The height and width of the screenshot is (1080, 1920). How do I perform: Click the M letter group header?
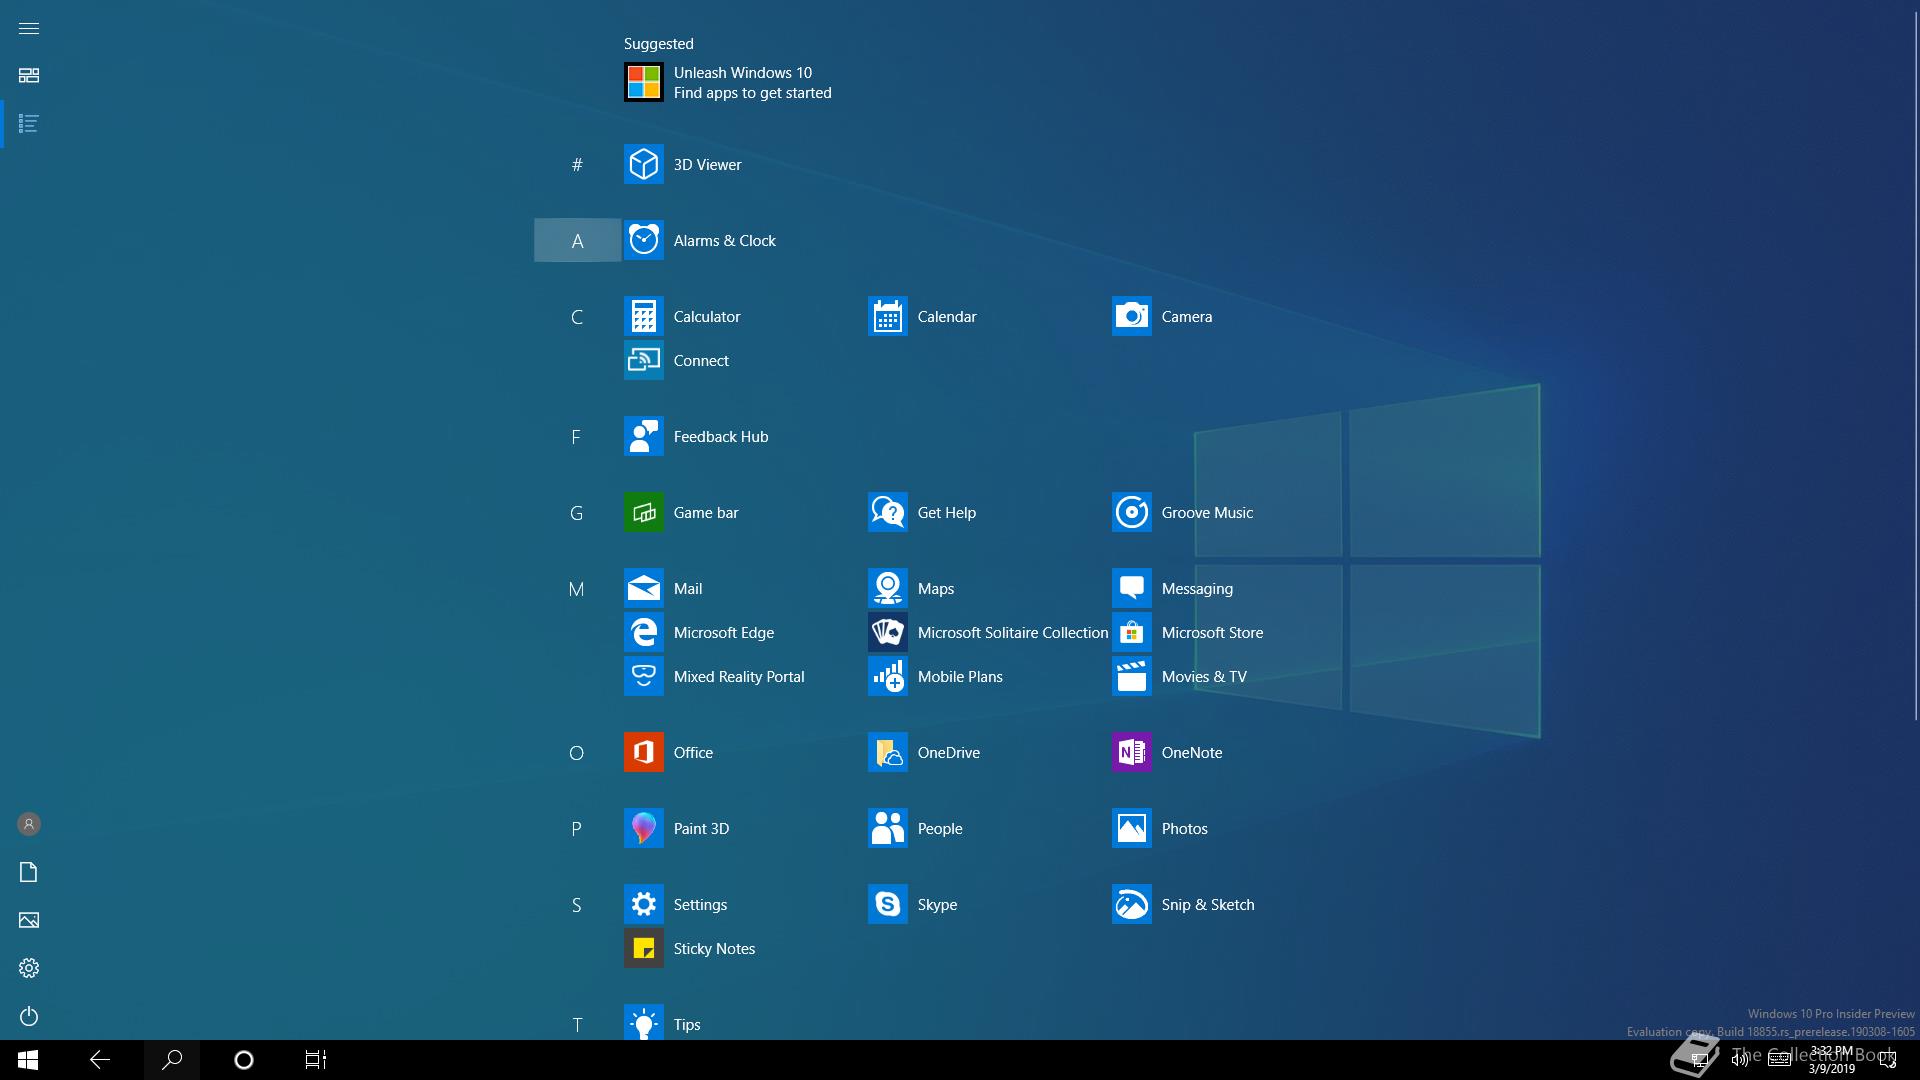coord(576,589)
